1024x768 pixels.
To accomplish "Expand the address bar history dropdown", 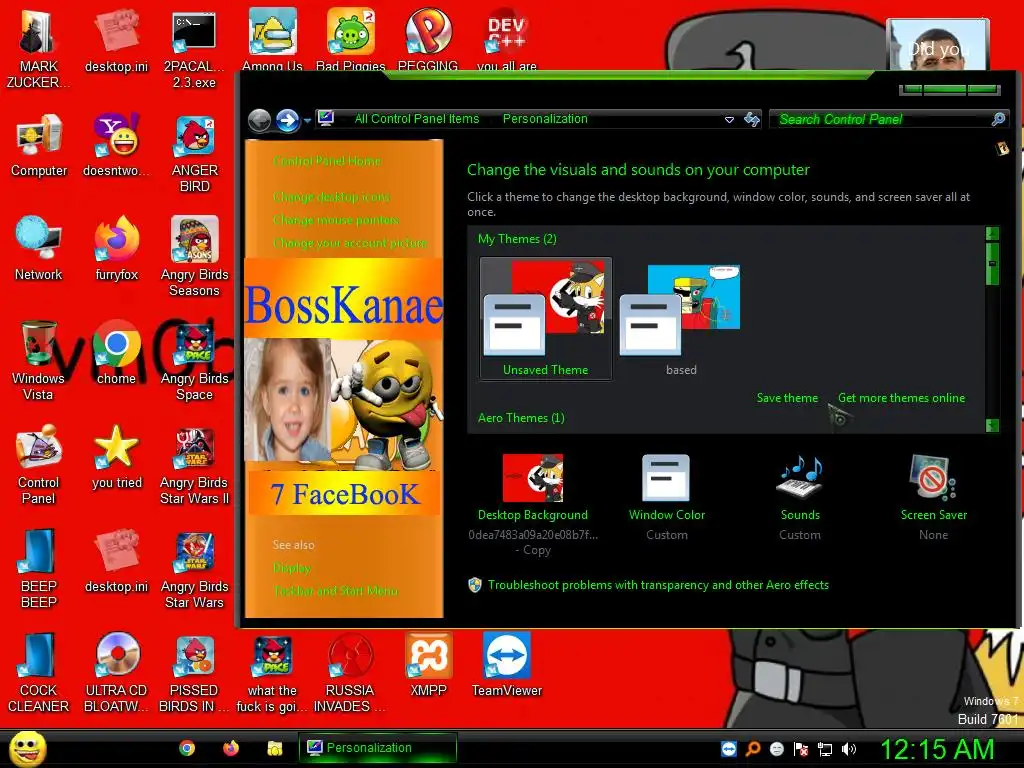I will pyautogui.click(x=729, y=120).
